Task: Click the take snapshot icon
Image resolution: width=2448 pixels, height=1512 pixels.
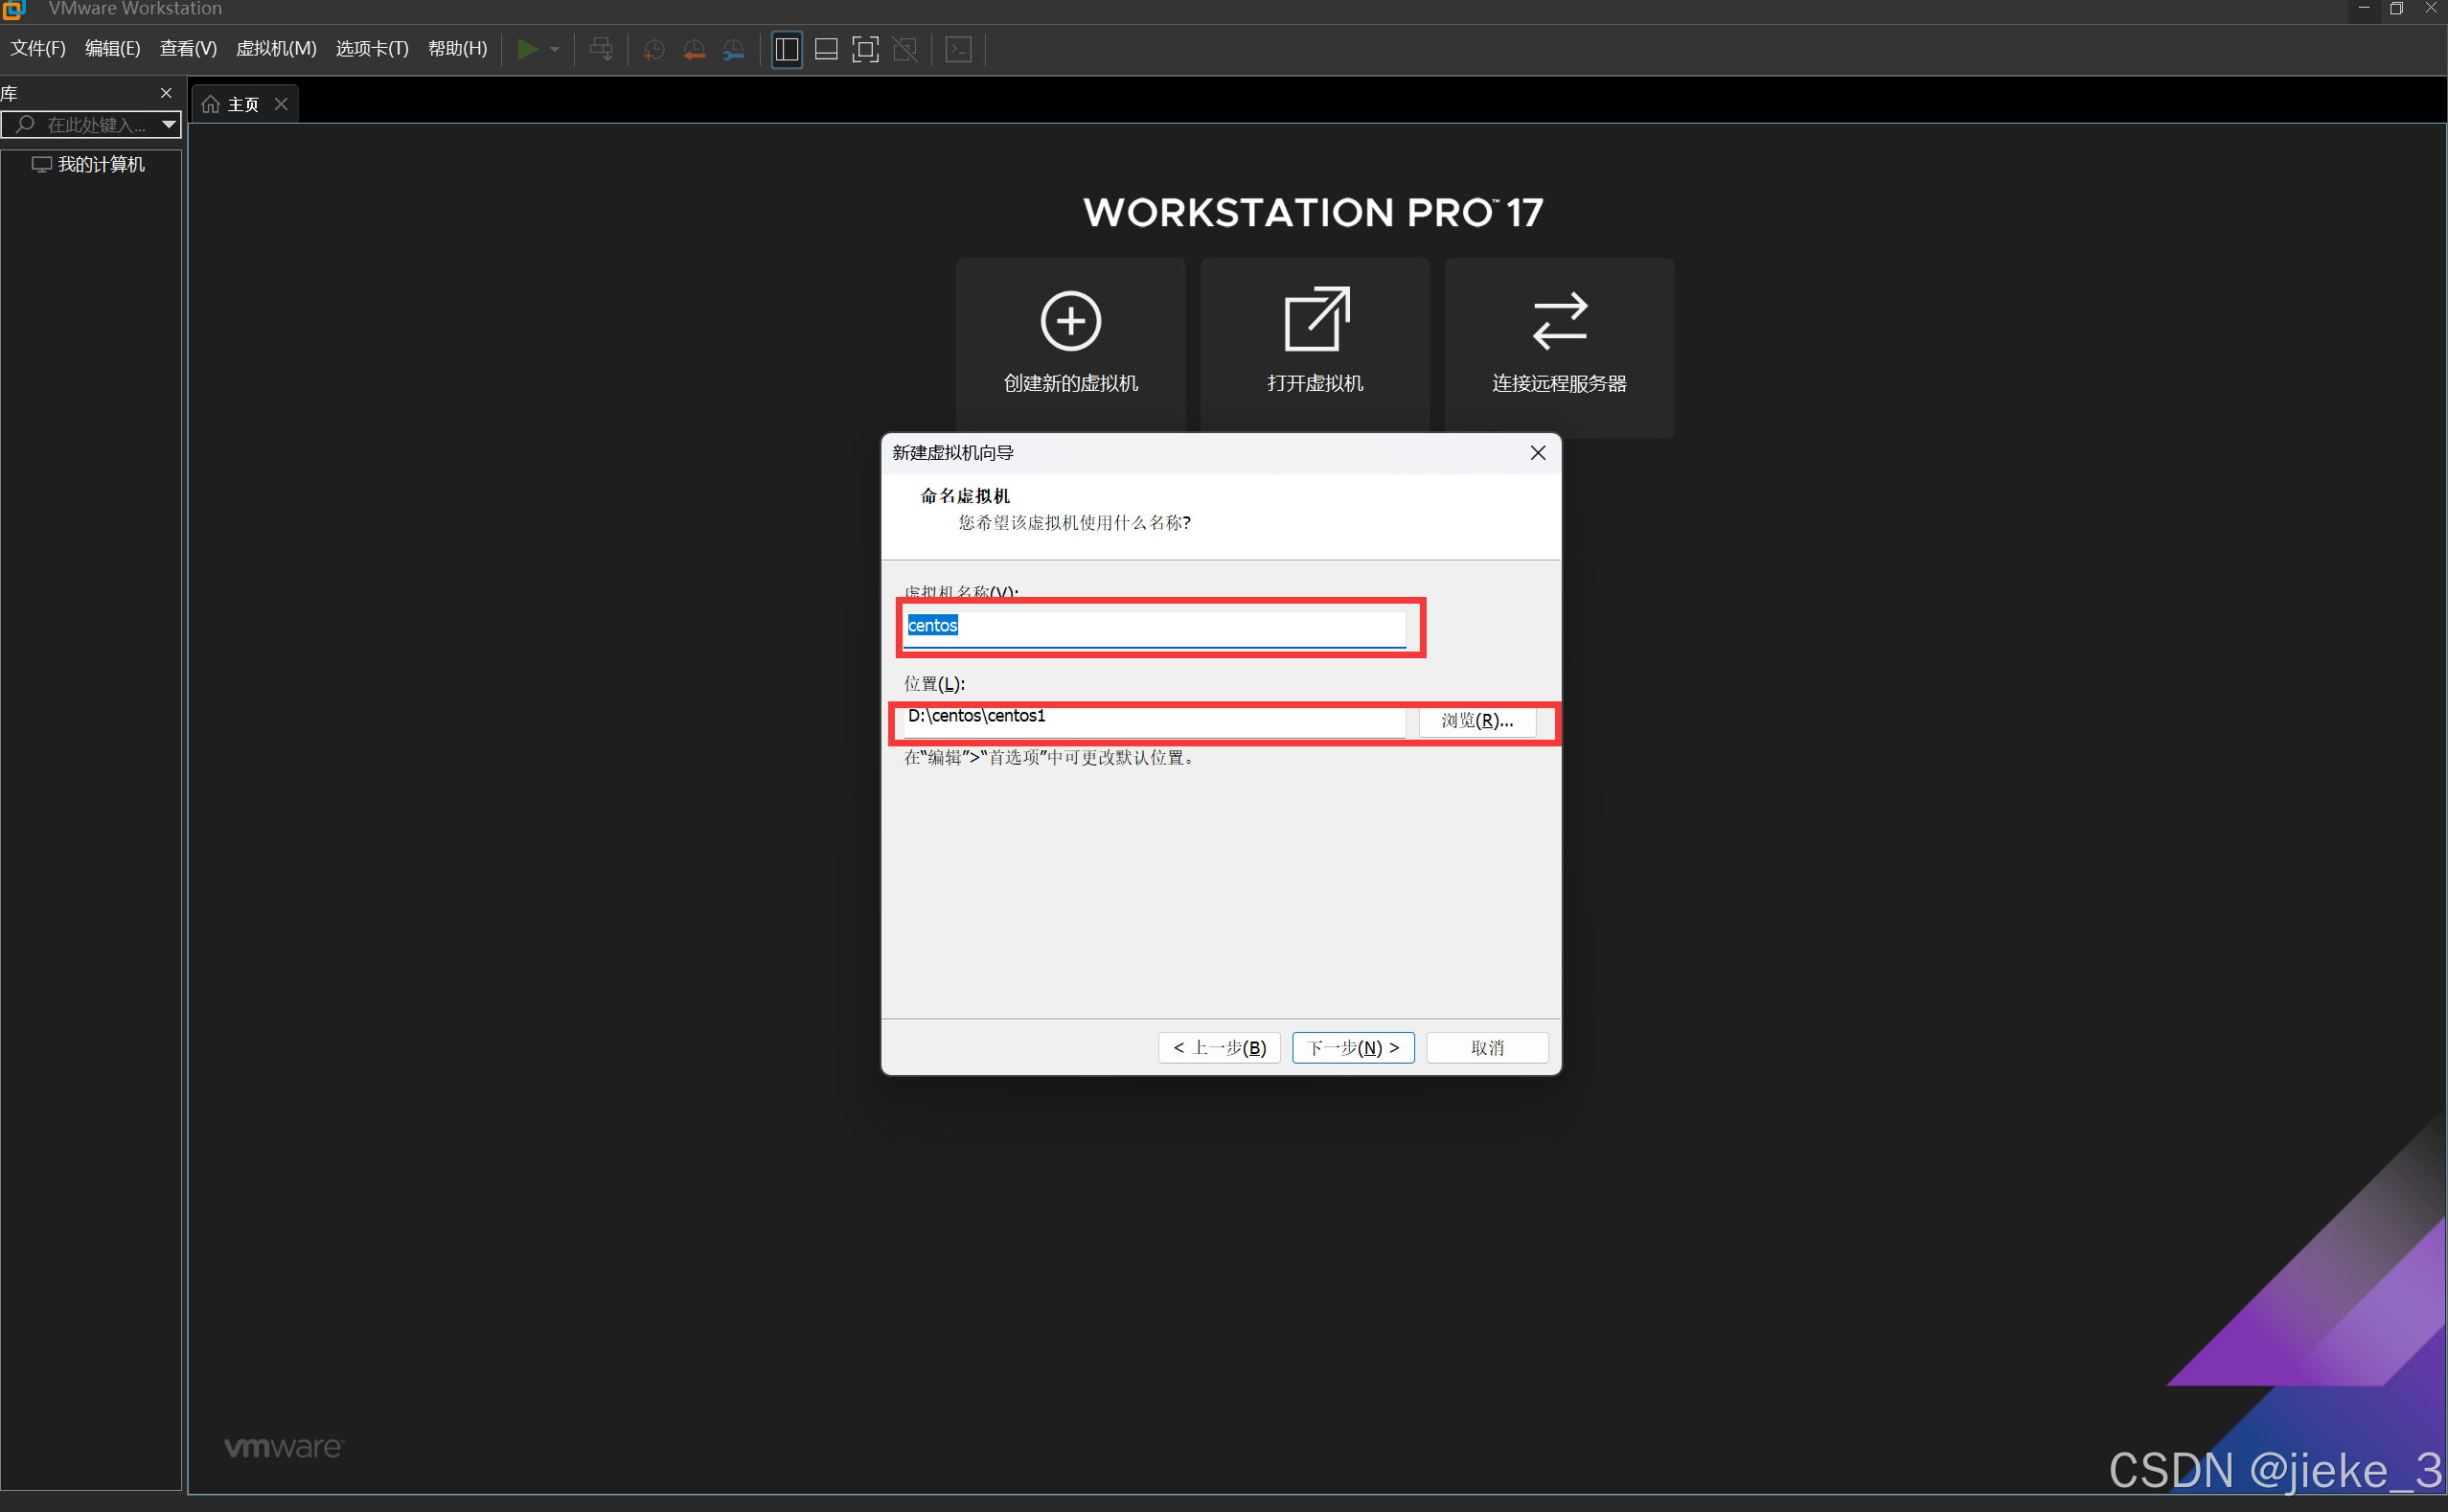Action: point(654,49)
